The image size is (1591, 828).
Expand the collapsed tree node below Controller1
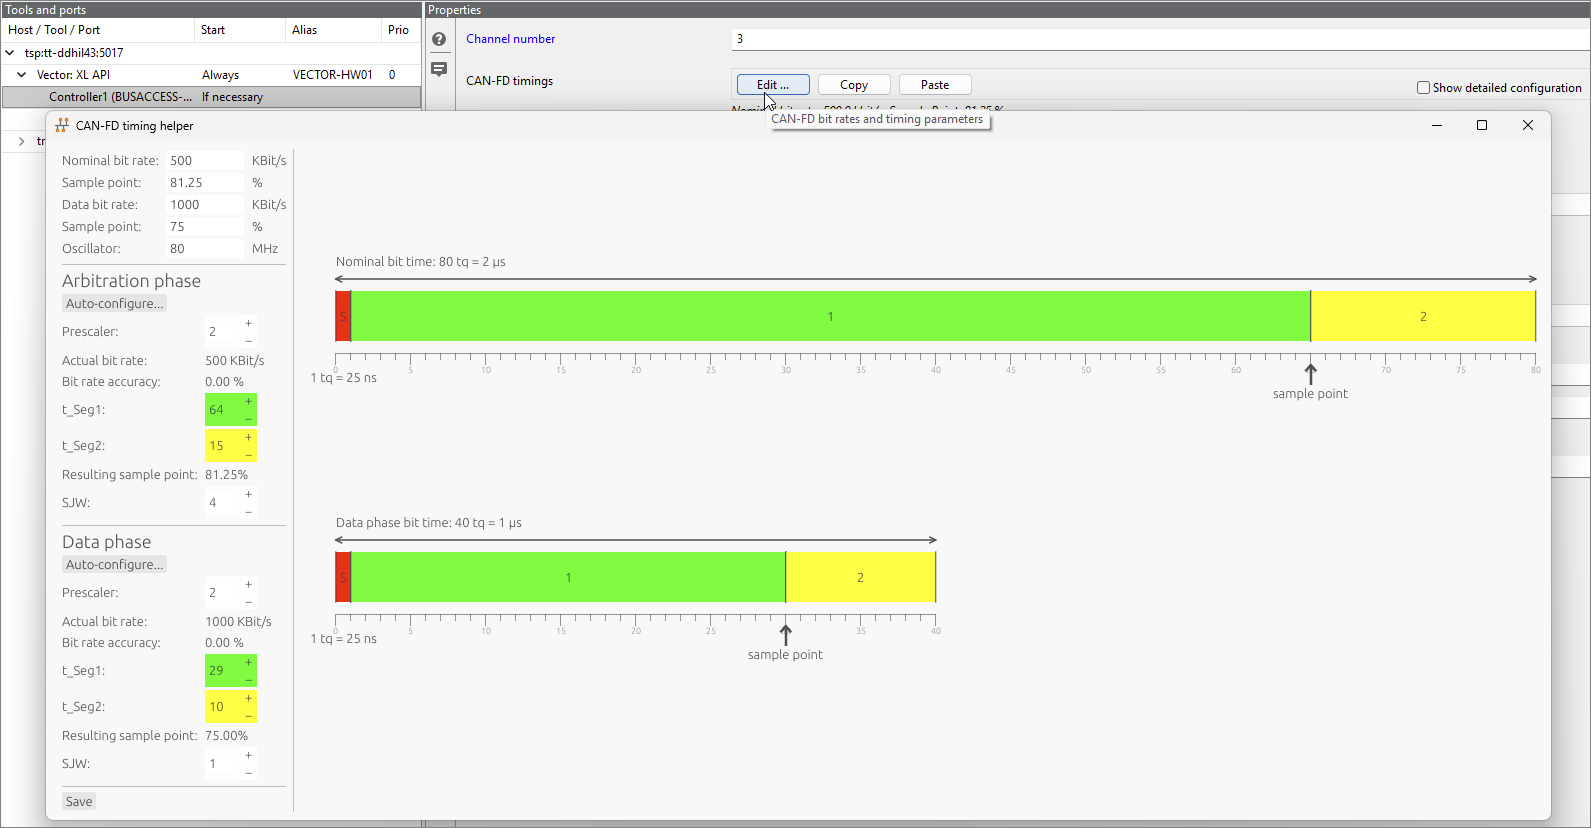point(22,141)
